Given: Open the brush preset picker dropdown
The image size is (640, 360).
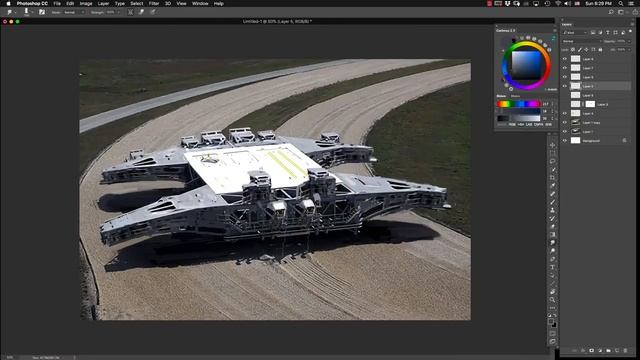Looking at the screenshot, I should [x=32, y=12].
